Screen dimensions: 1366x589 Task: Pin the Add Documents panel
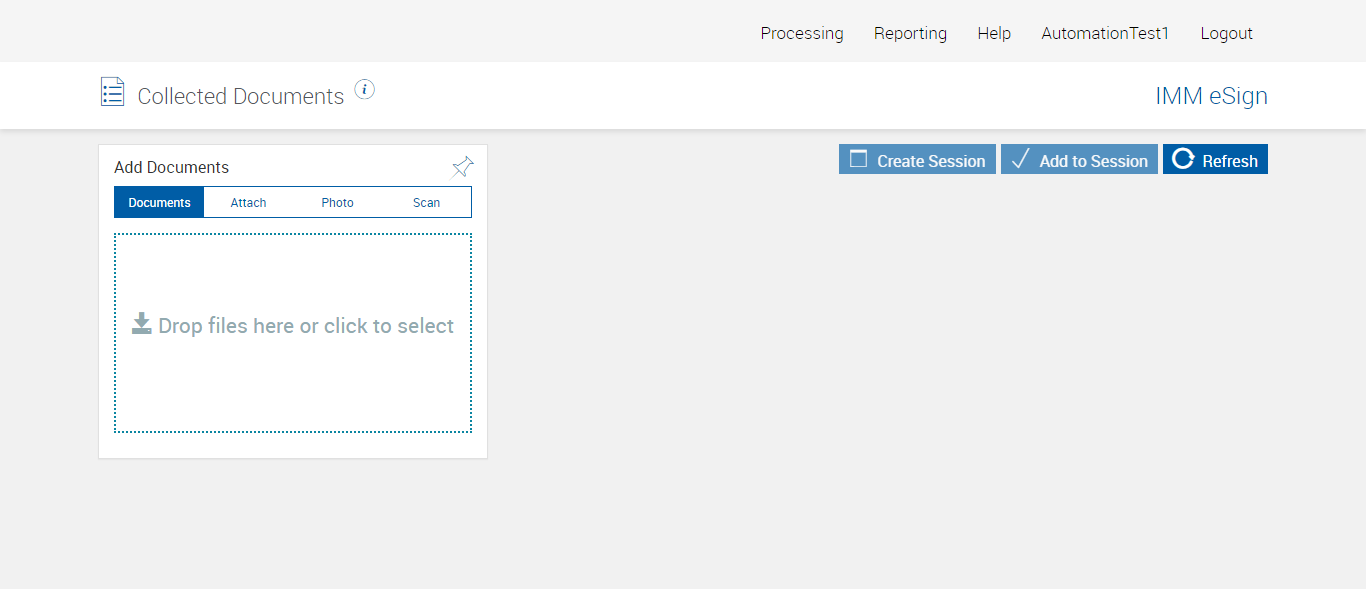(x=462, y=167)
